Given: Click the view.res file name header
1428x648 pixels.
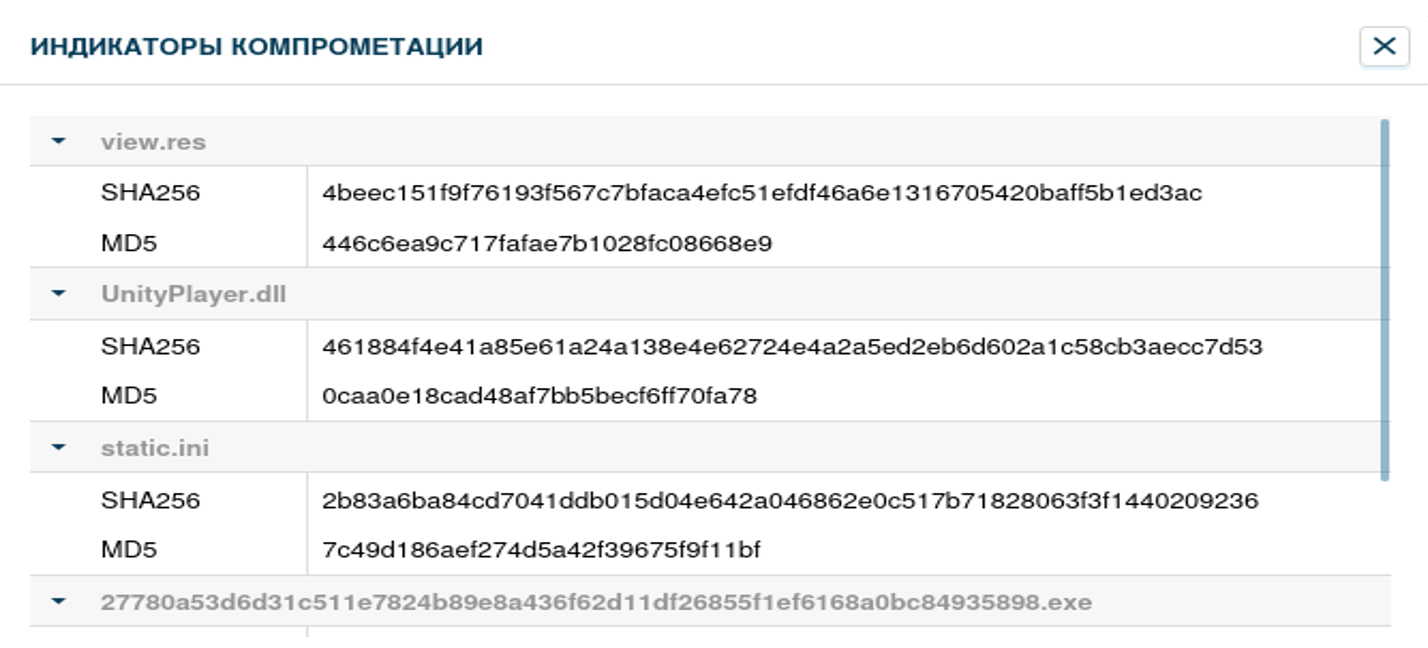Looking at the screenshot, I should [153, 141].
